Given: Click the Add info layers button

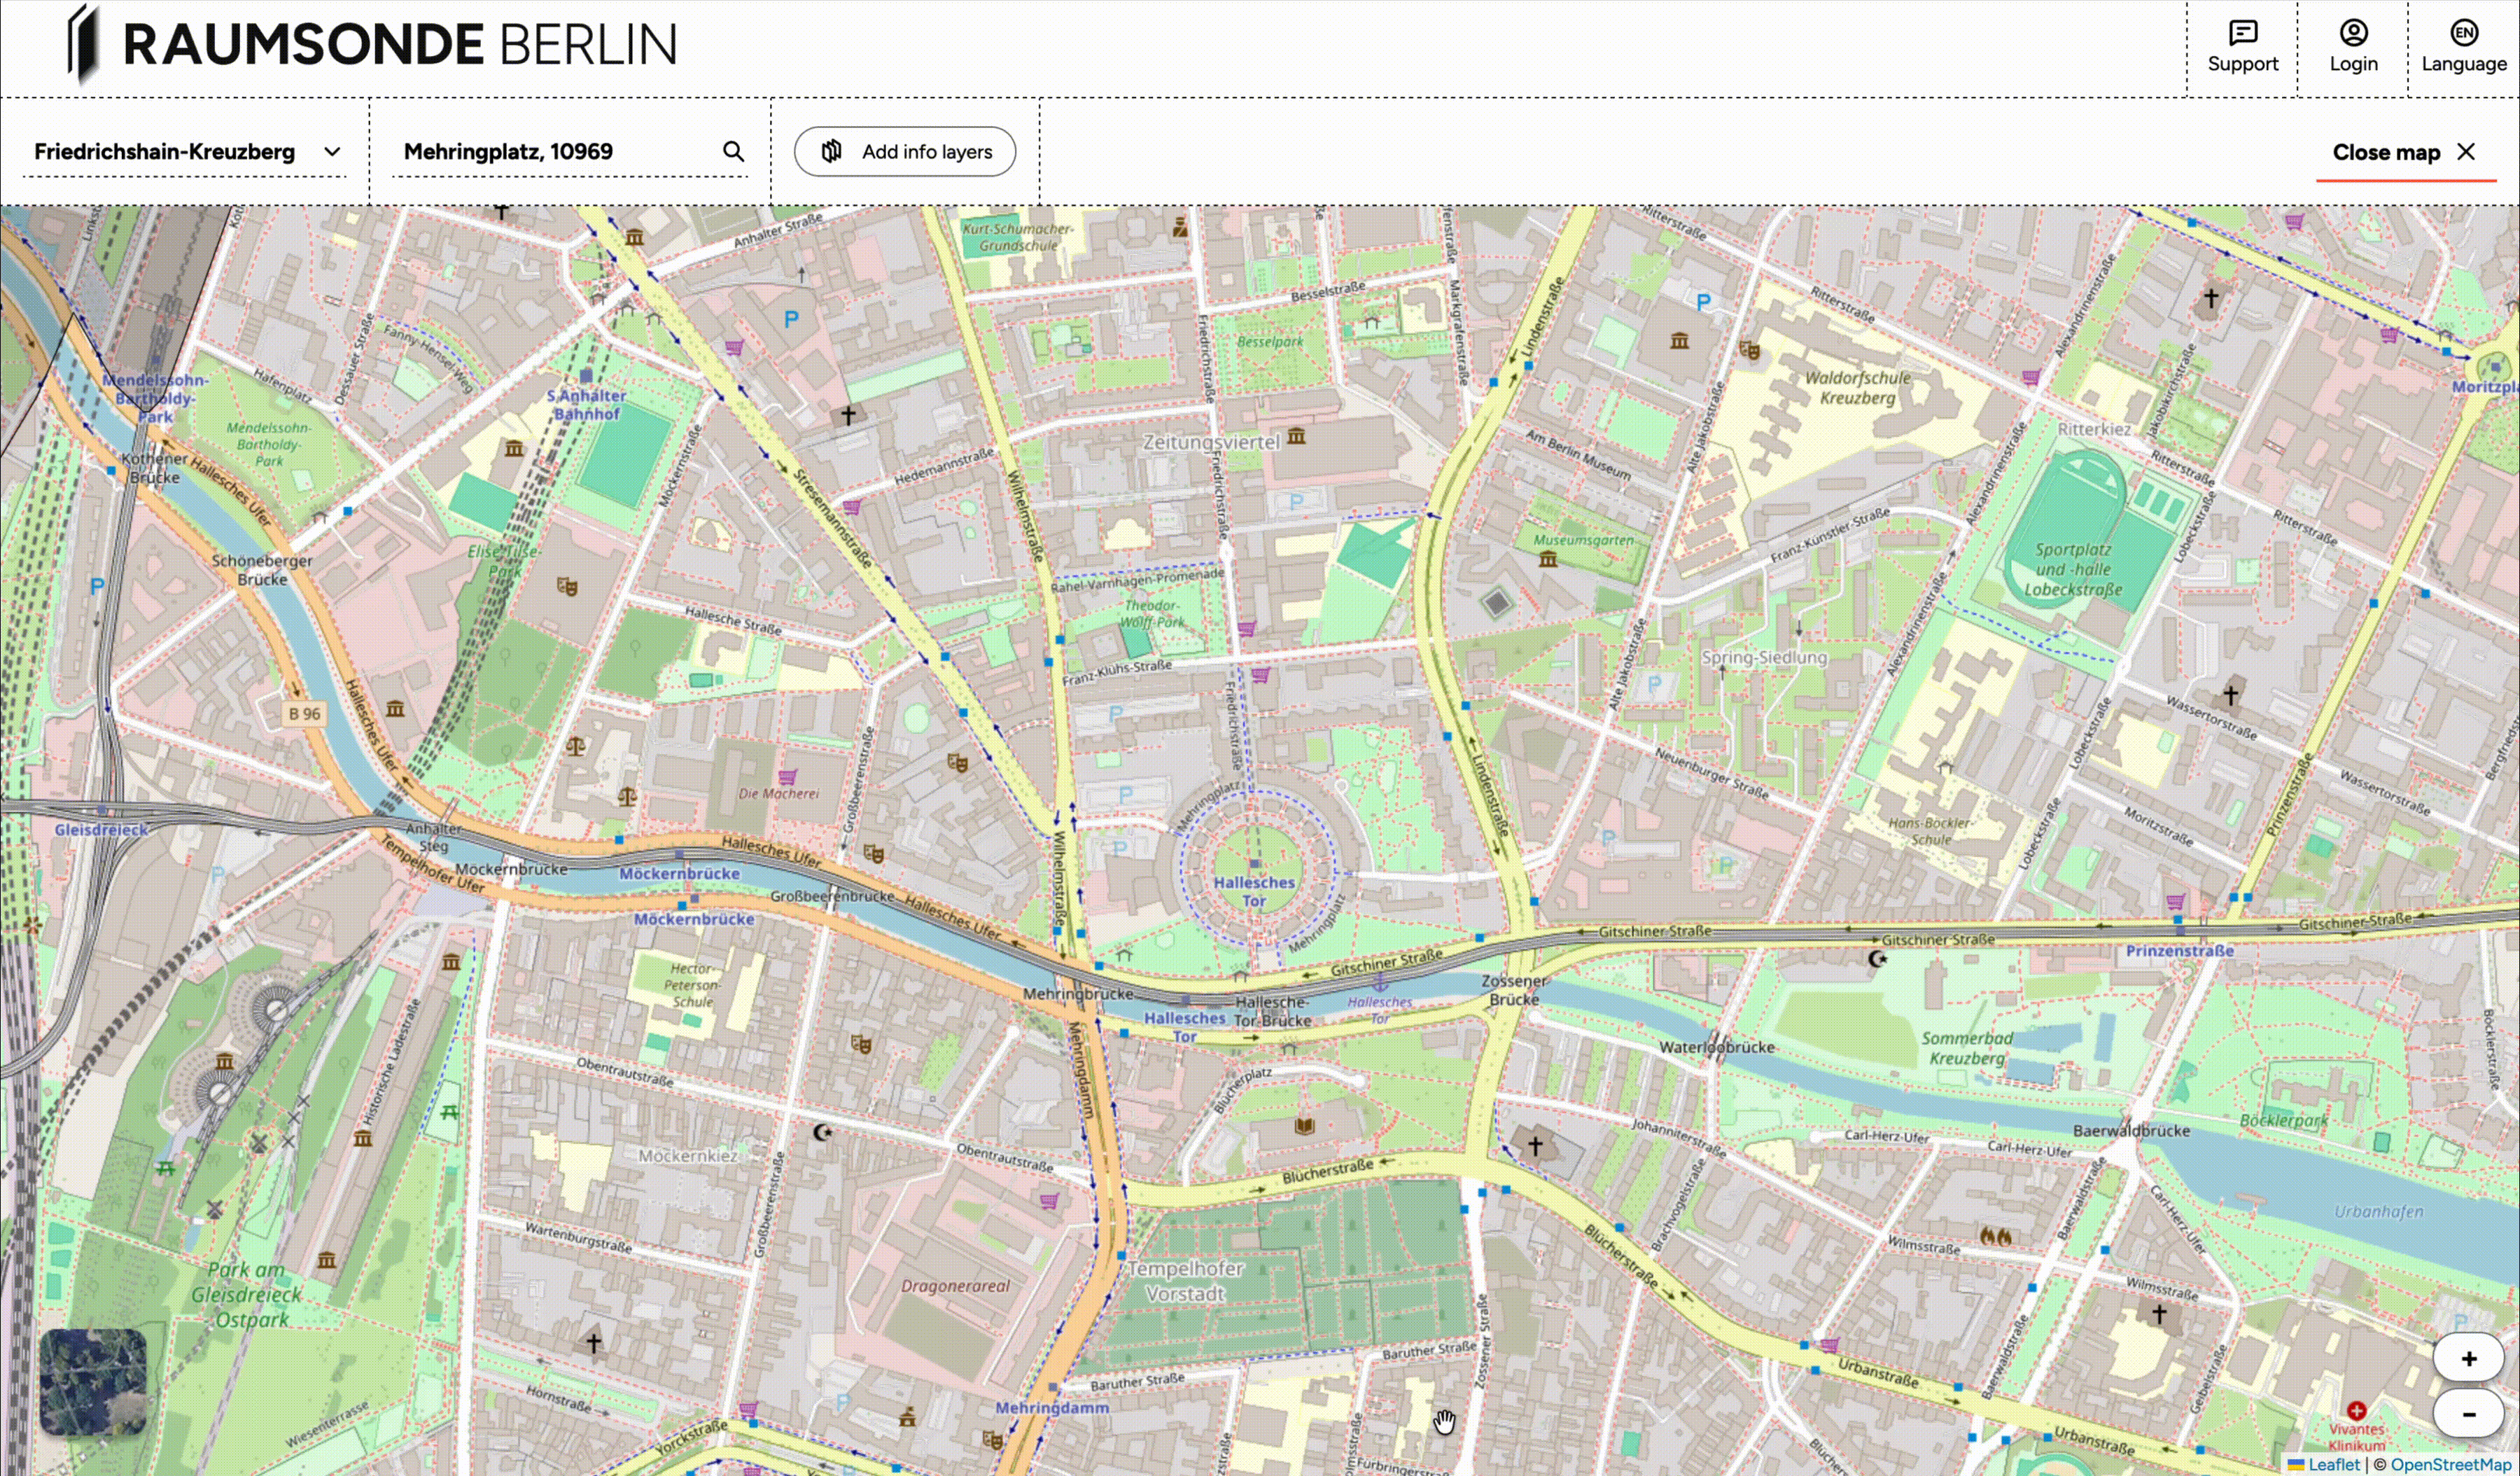Looking at the screenshot, I should pos(904,152).
